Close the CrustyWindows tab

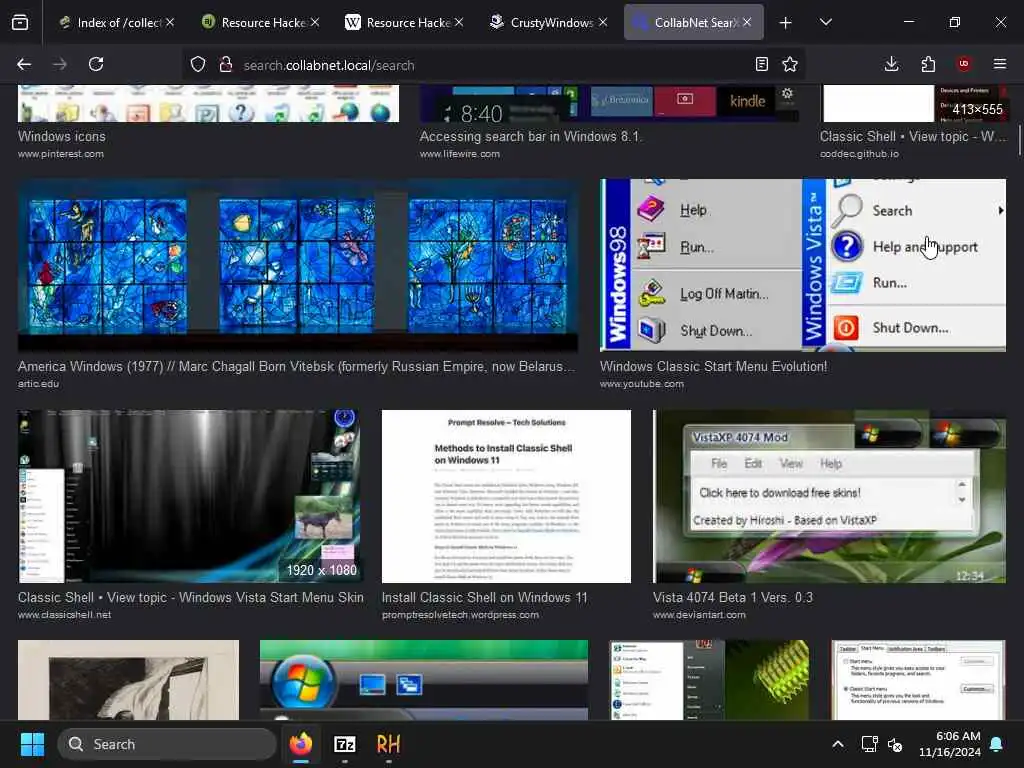tap(603, 22)
